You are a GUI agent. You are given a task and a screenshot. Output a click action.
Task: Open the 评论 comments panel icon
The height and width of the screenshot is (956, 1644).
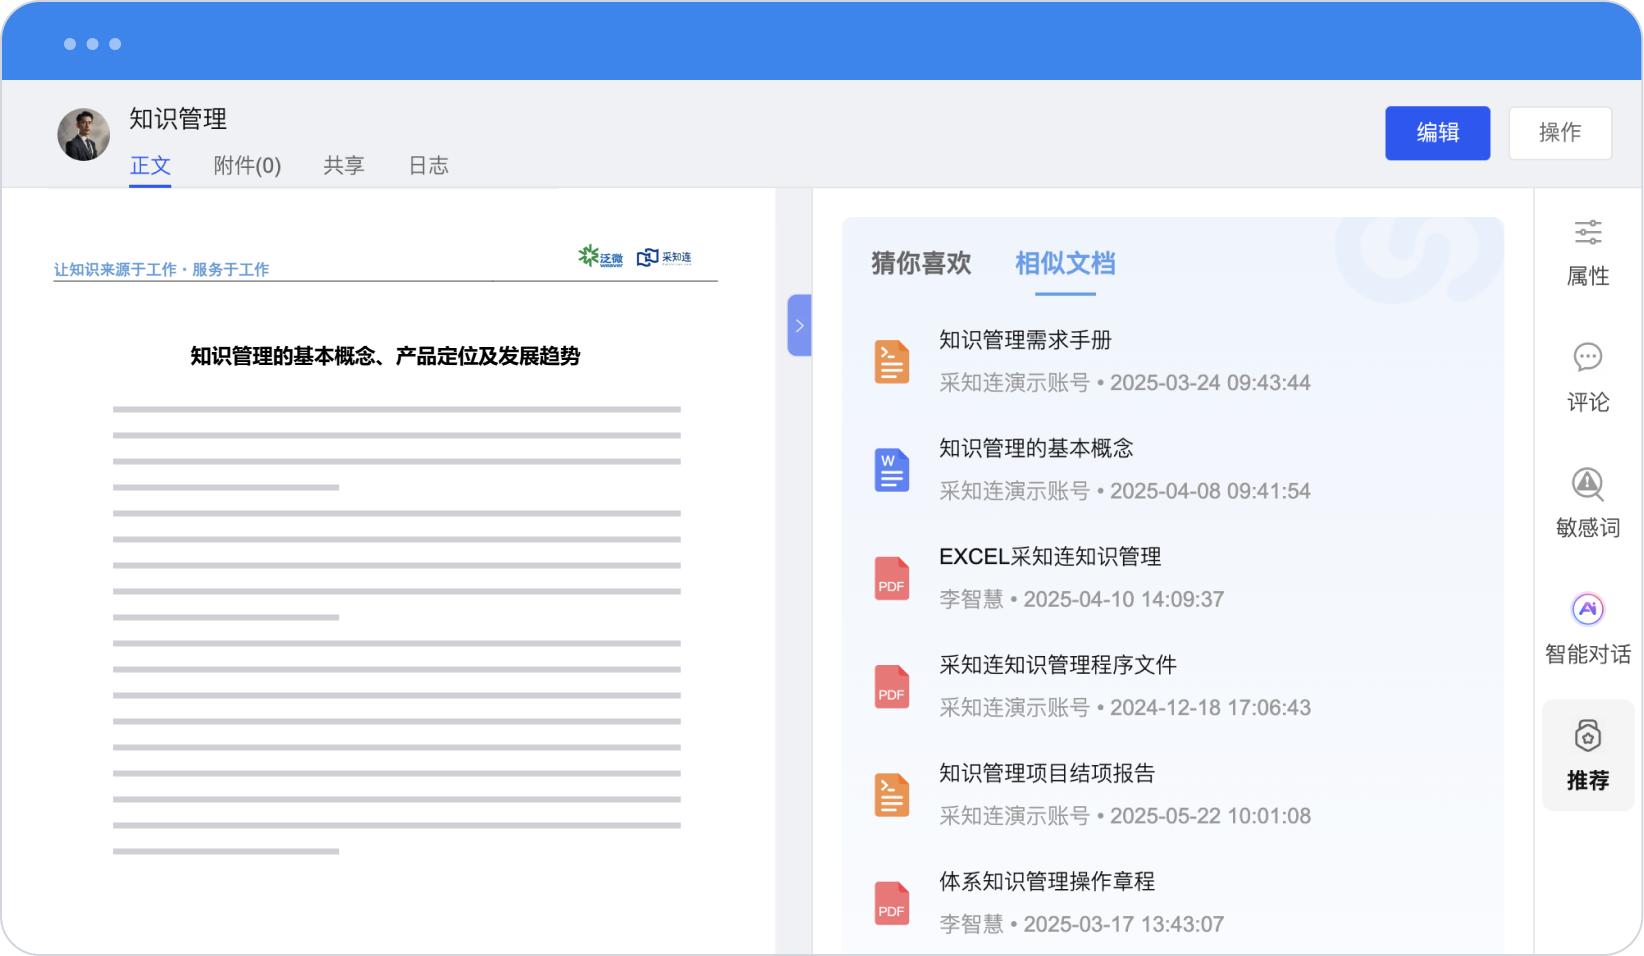1587,358
